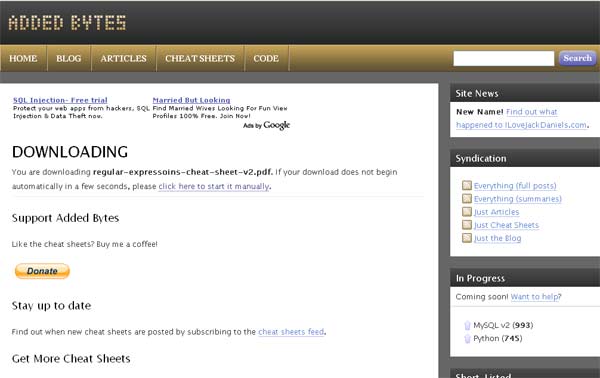Click RSS icon beside Just the Blog

(467, 238)
